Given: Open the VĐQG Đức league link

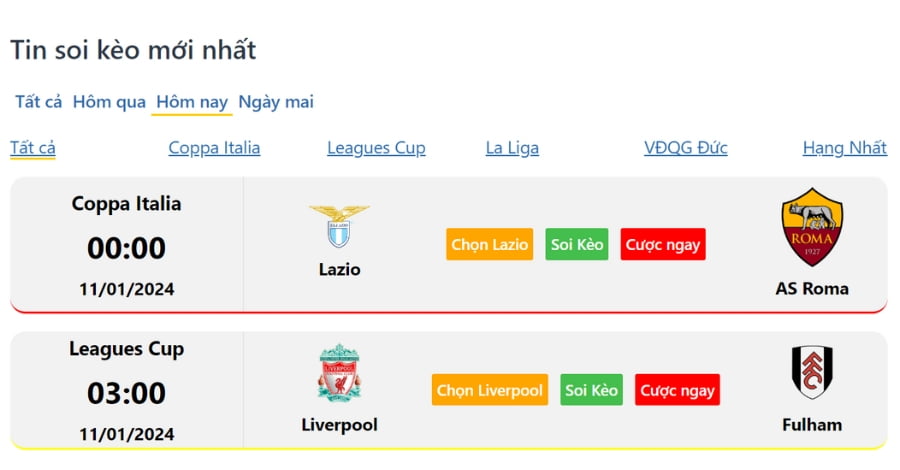Looking at the screenshot, I should coord(685,148).
